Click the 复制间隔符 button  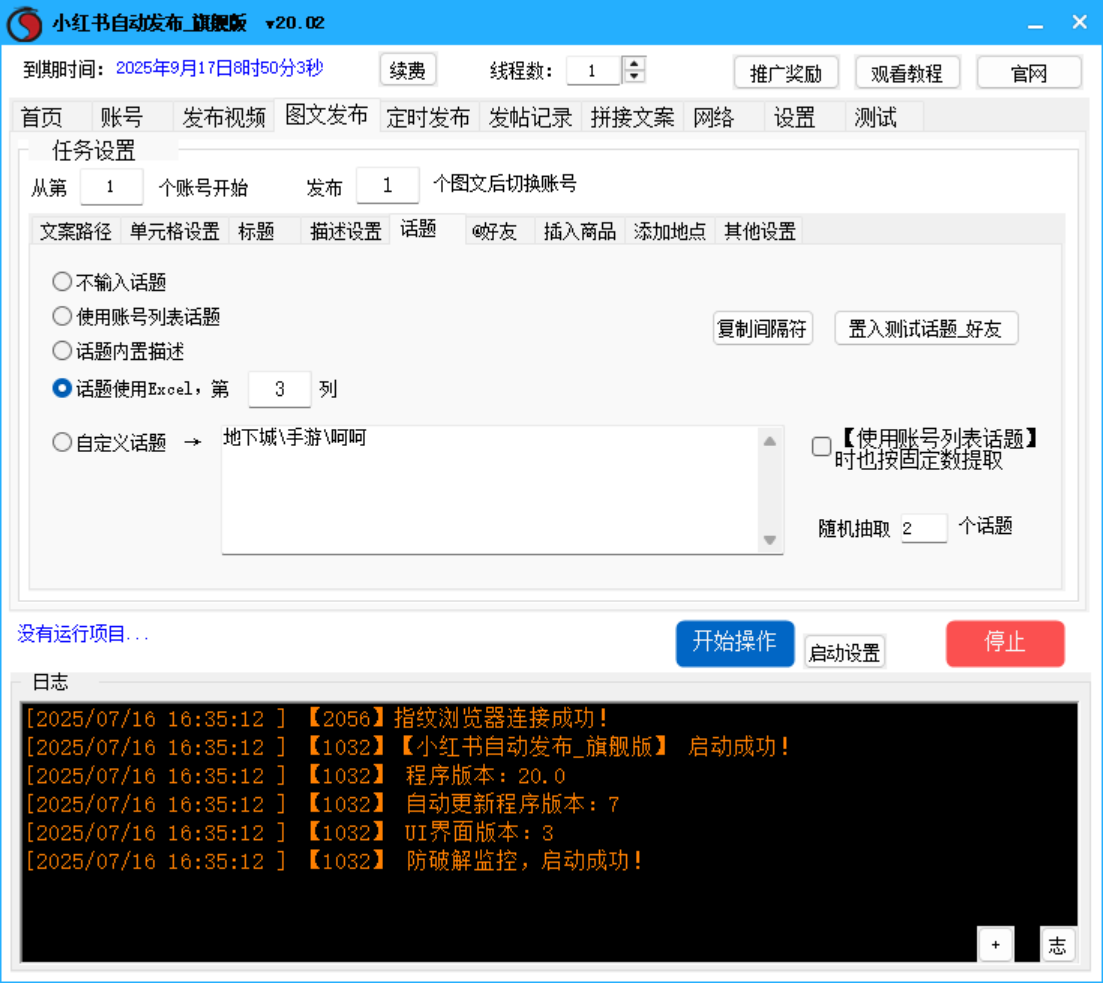(763, 329)
